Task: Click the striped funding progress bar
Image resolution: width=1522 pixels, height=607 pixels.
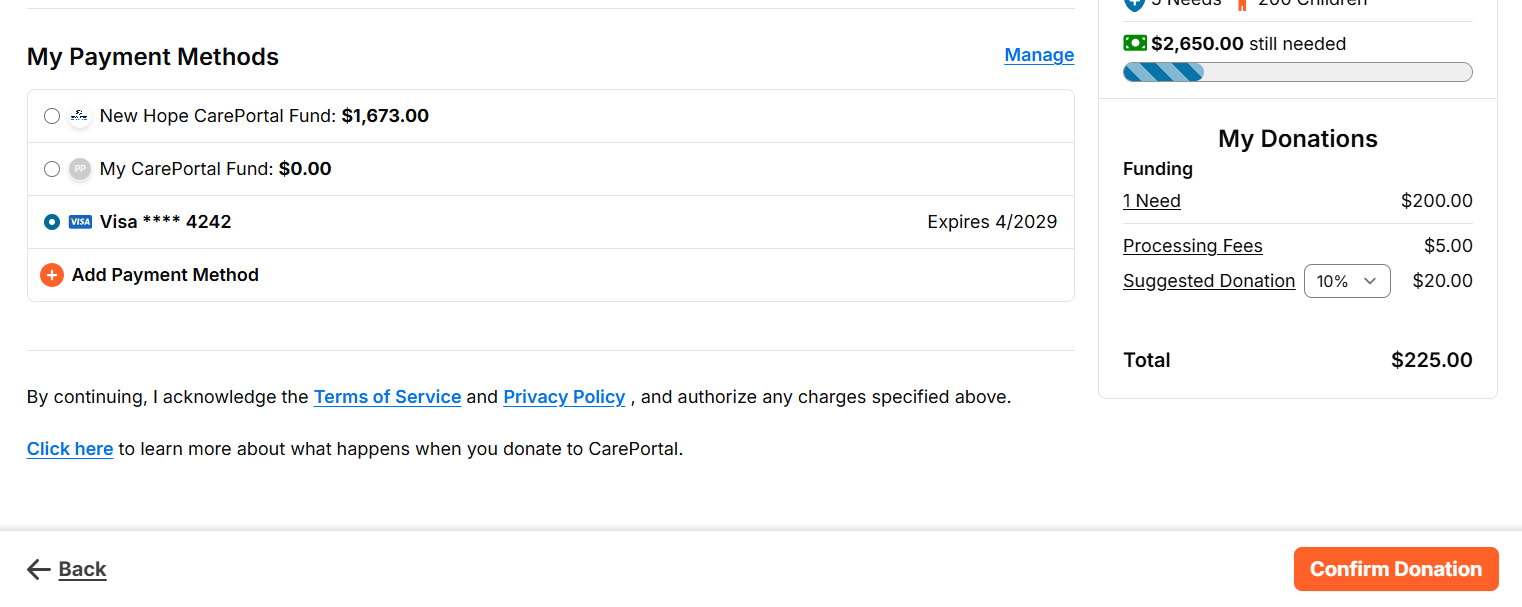Action: [1297, 72]
